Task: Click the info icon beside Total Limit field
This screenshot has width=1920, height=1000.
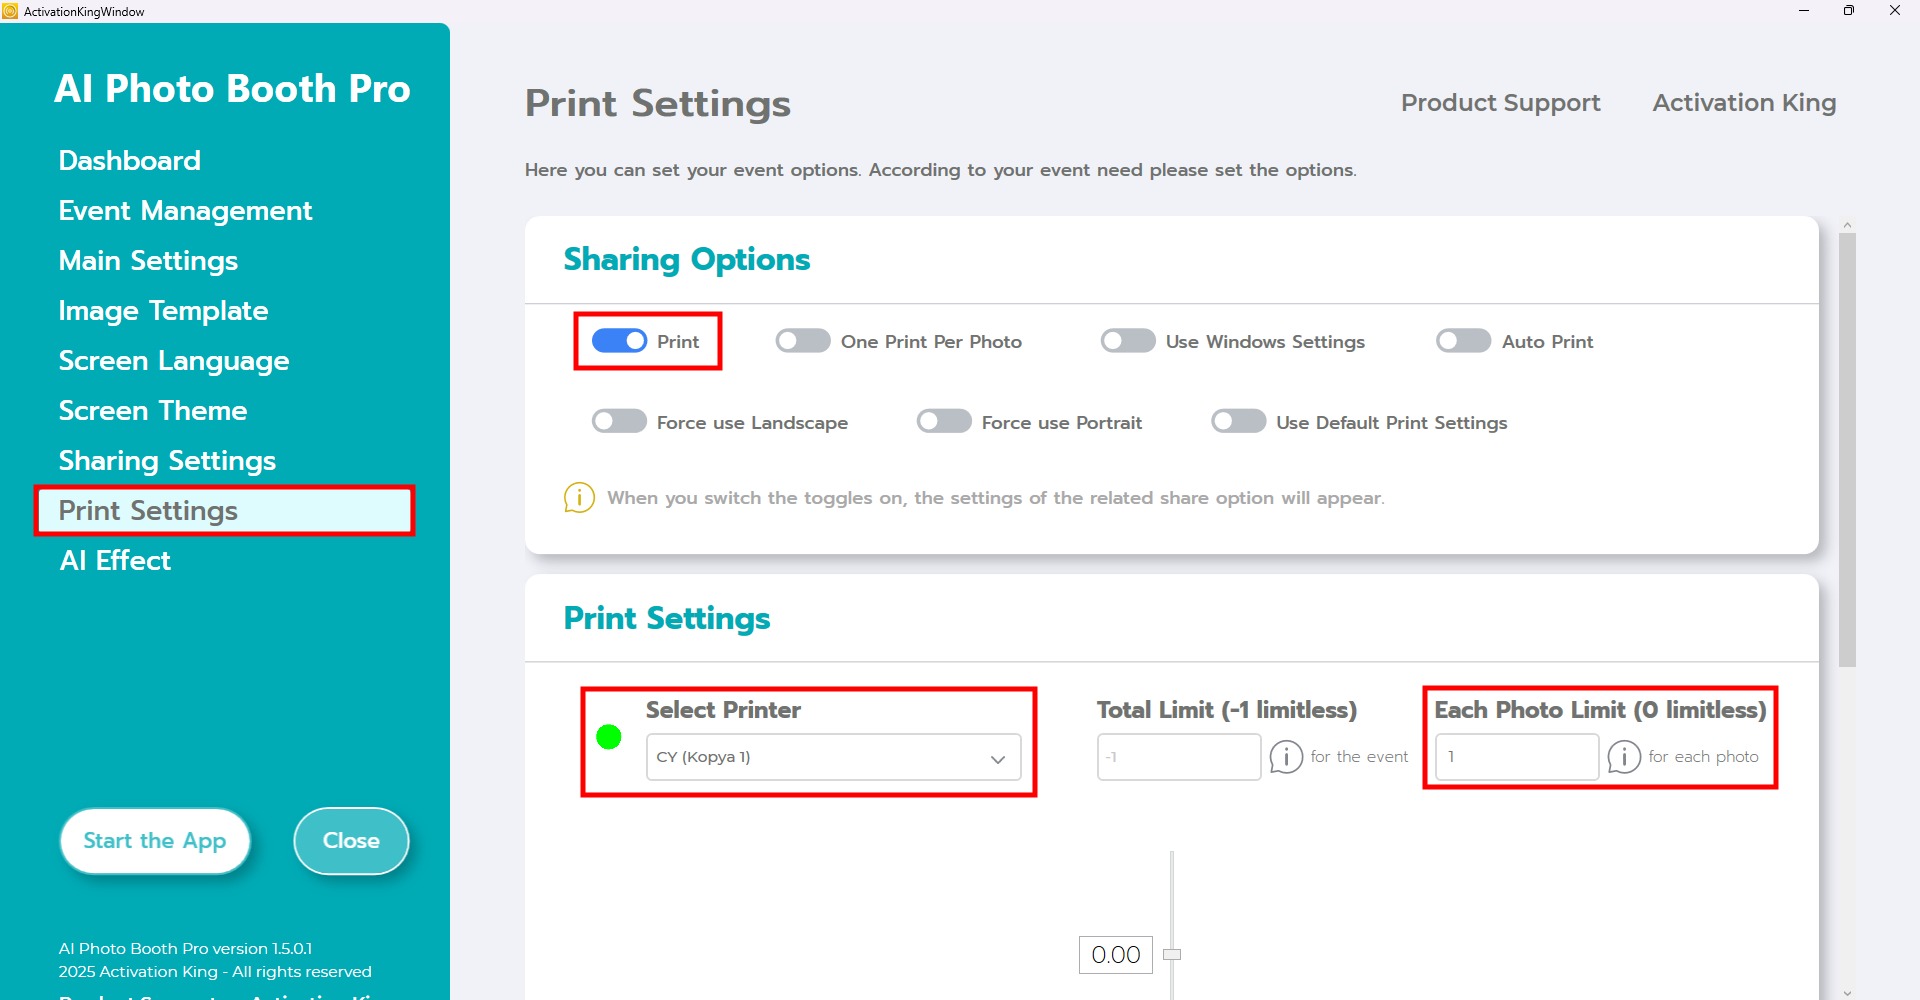Action: click(1286, 757)
